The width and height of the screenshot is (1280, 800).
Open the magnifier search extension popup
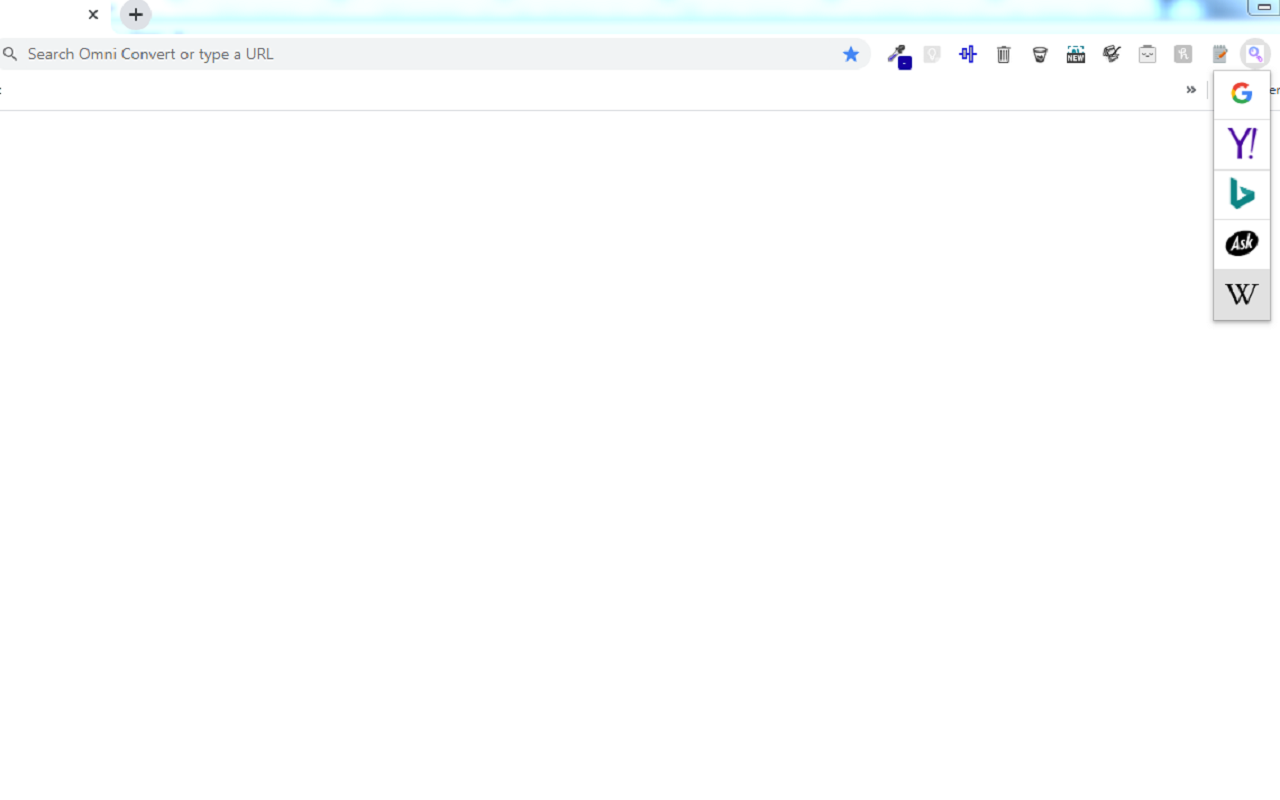(x=1254, y=54)
